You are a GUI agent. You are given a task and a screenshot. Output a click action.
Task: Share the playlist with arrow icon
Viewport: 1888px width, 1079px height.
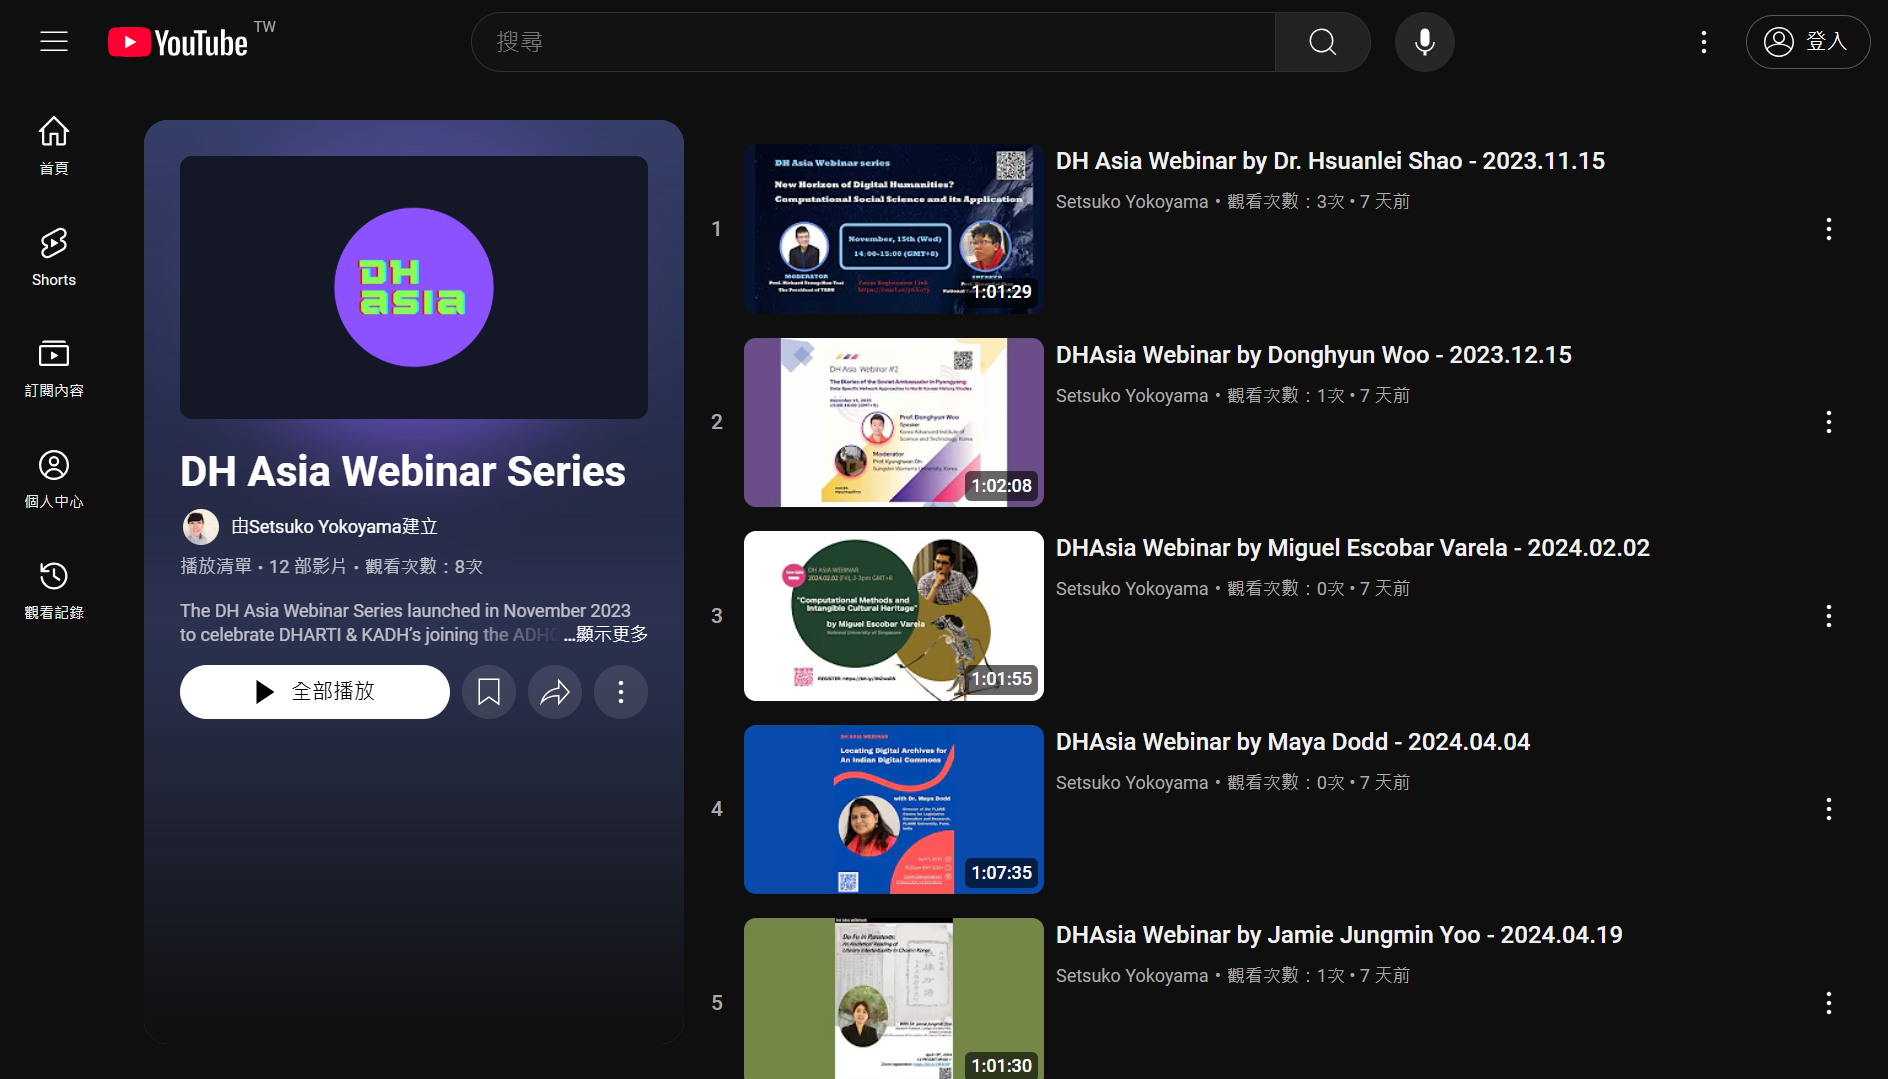click(555, 692)
